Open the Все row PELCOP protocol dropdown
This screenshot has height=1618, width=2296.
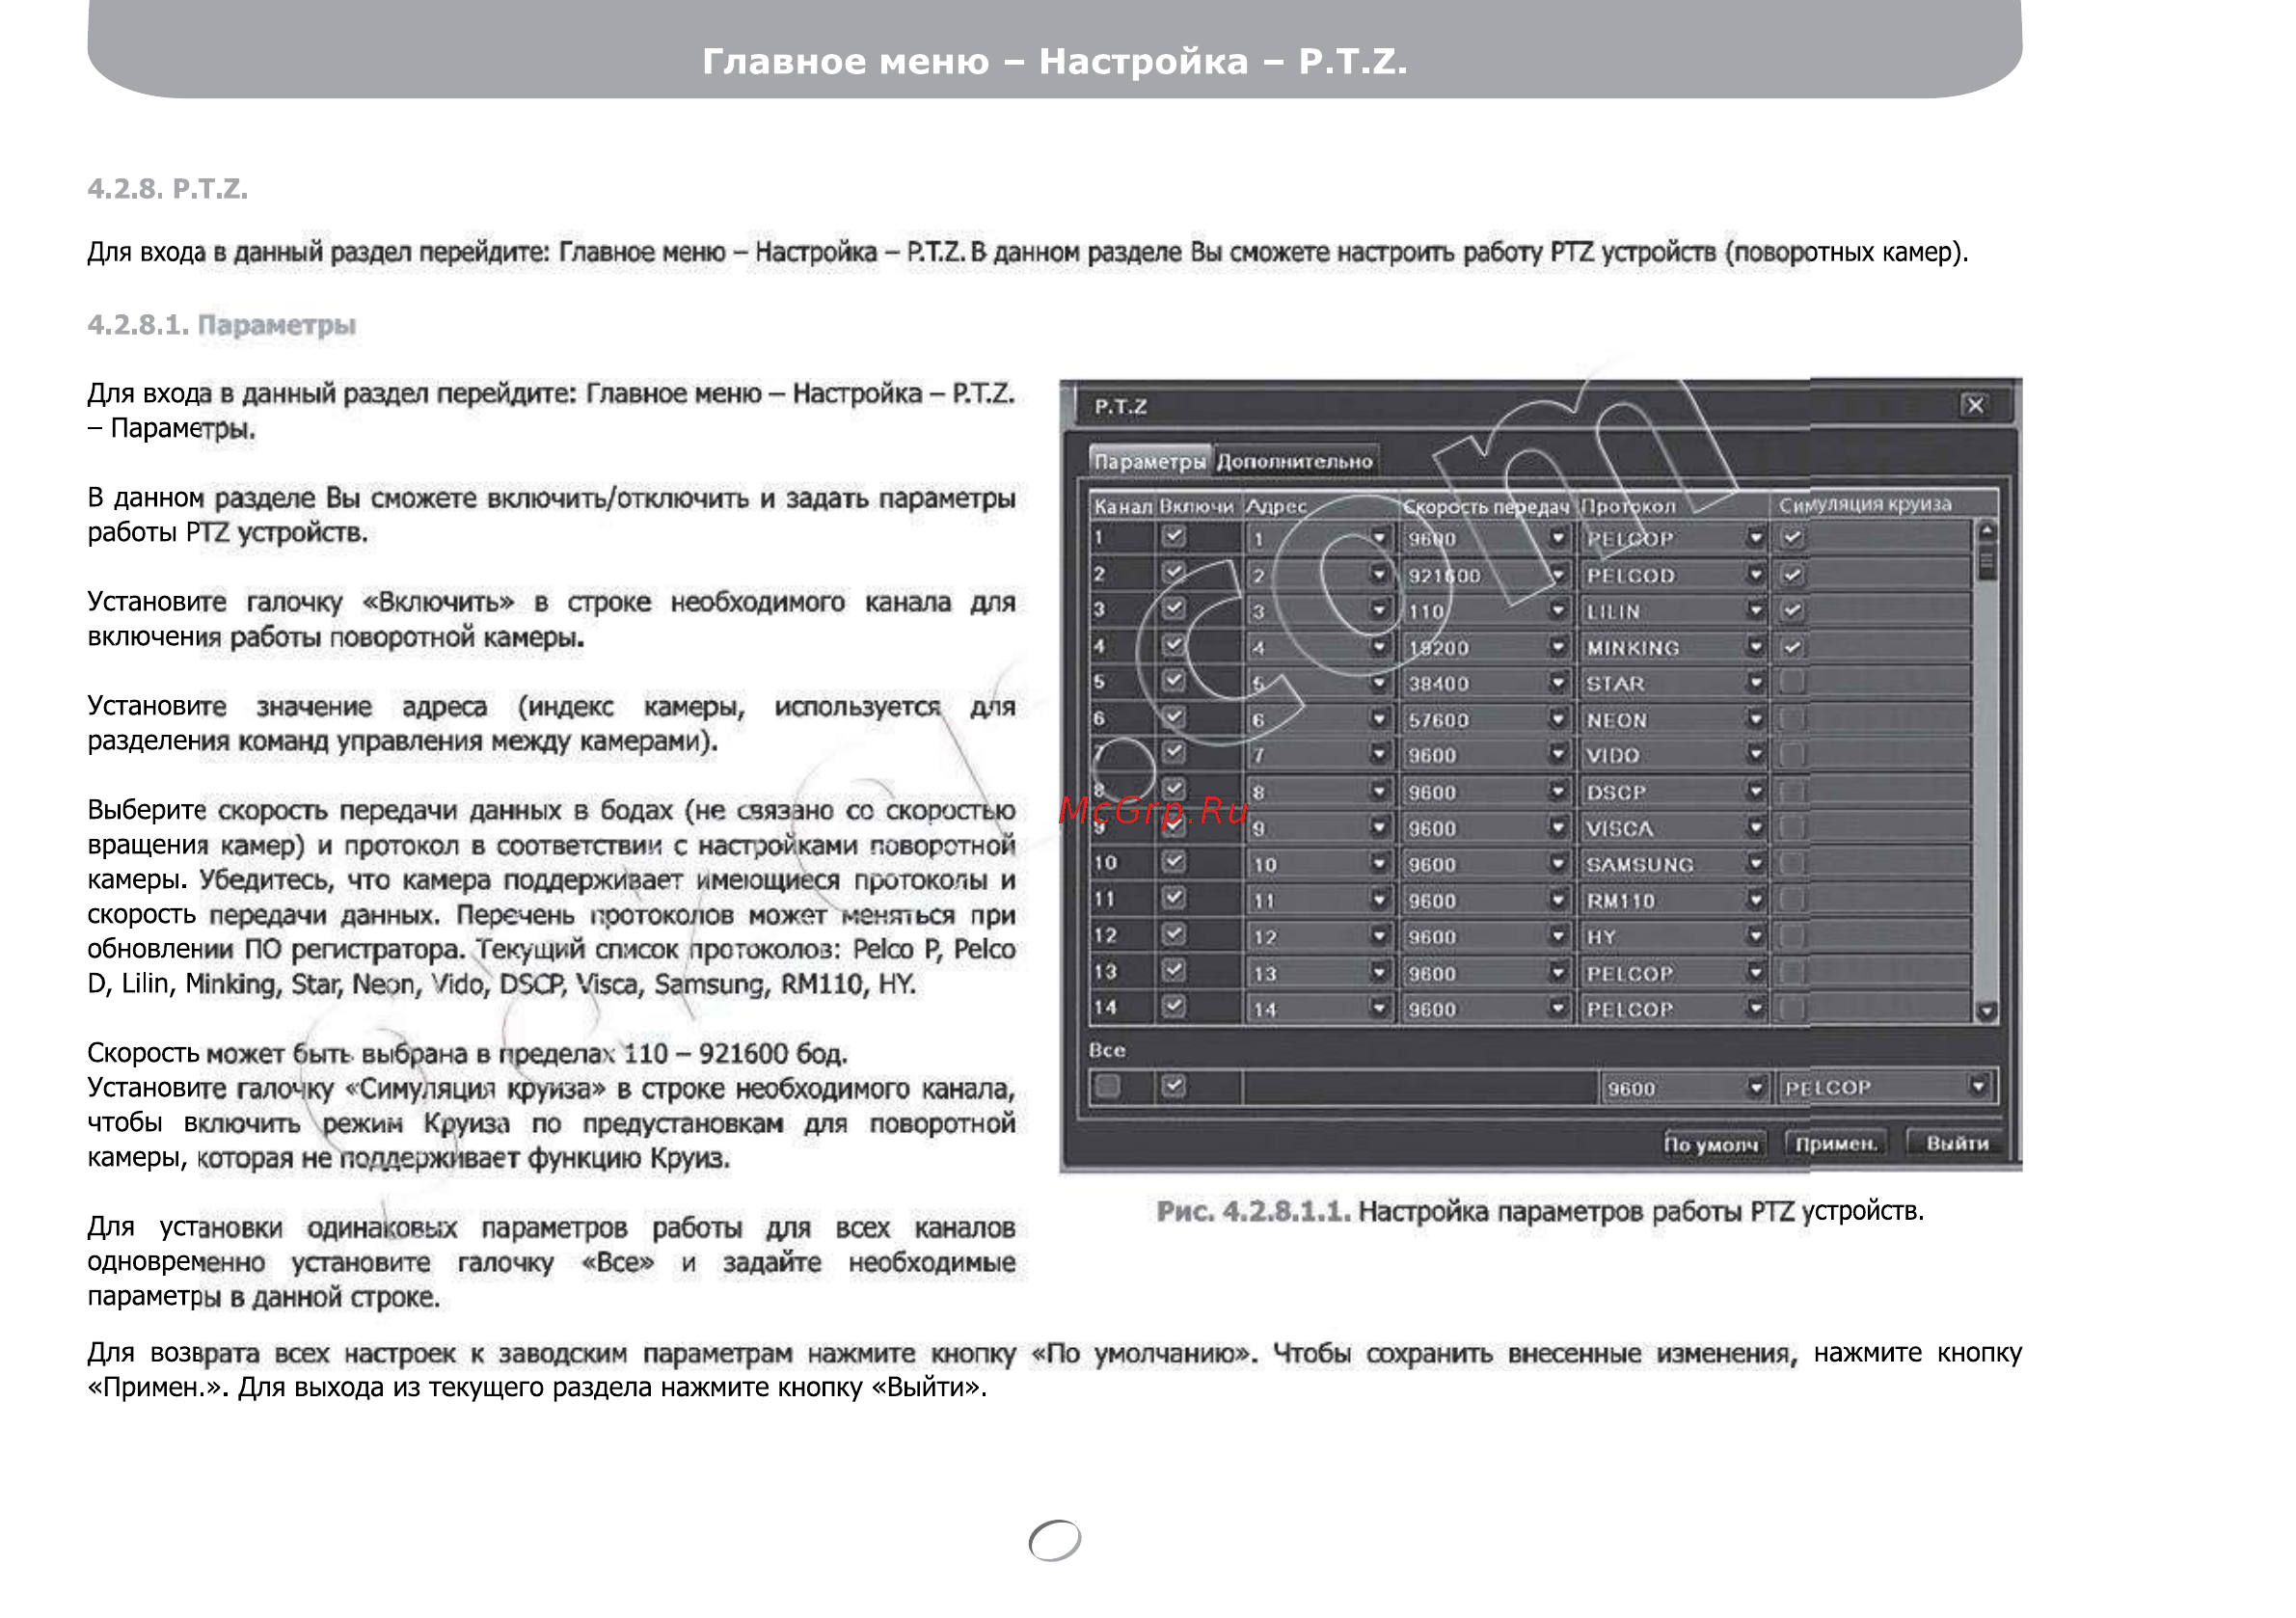pyautogui.click(x=1978, y=1087)
